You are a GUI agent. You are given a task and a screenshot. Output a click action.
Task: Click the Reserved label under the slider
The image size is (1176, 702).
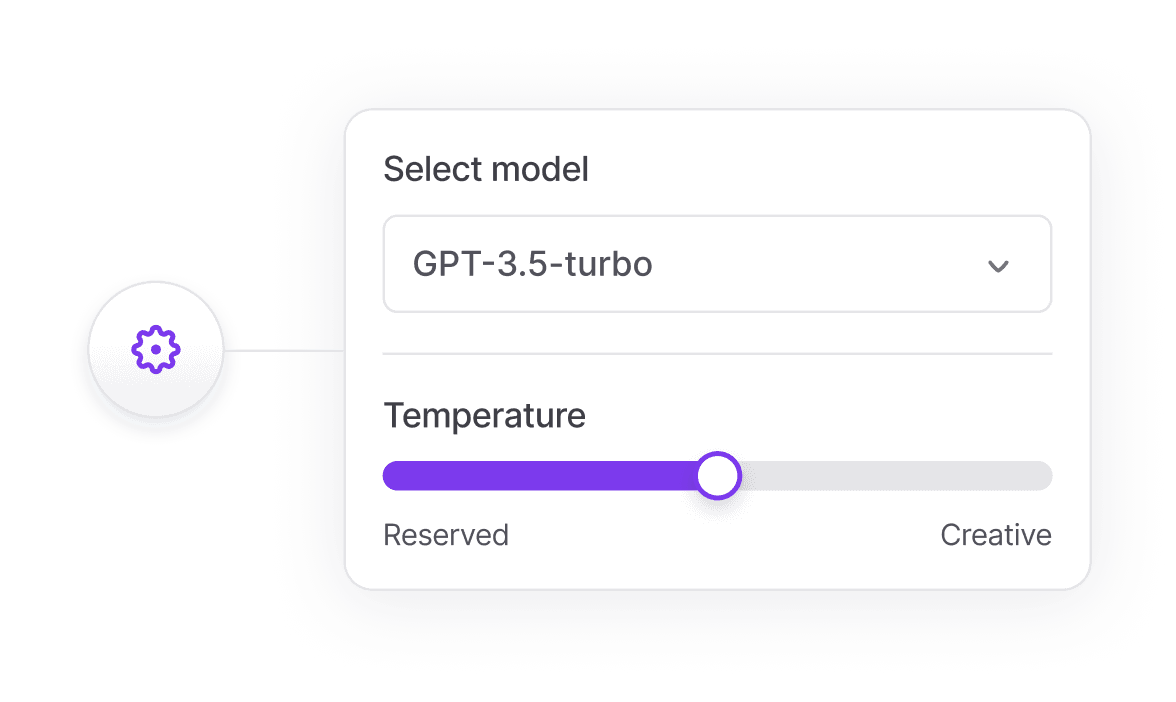tap(445, 535)
